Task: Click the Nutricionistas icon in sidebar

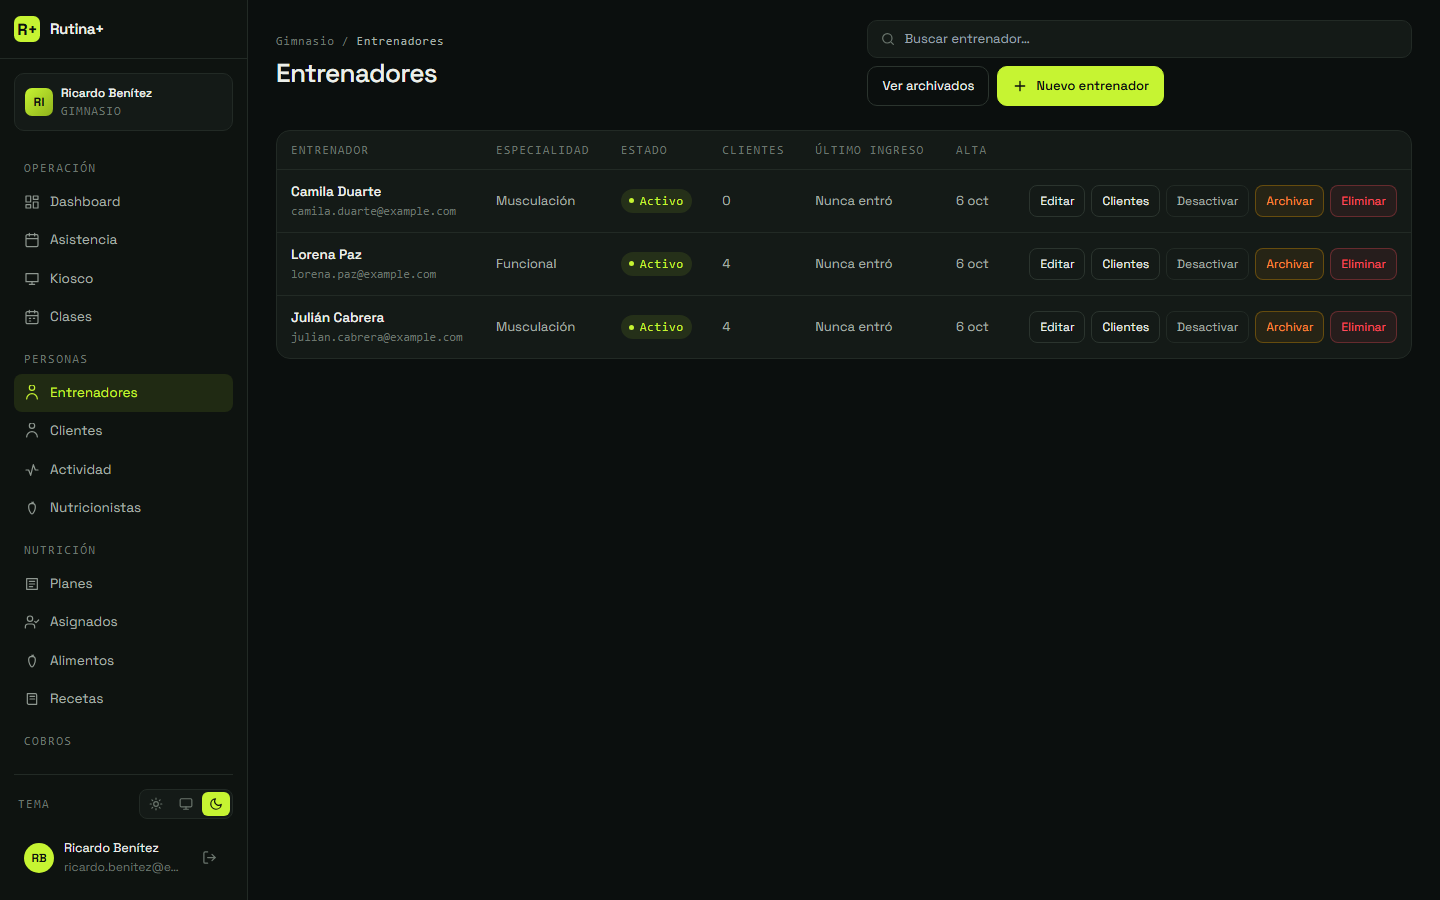Action: coord(32,508)
